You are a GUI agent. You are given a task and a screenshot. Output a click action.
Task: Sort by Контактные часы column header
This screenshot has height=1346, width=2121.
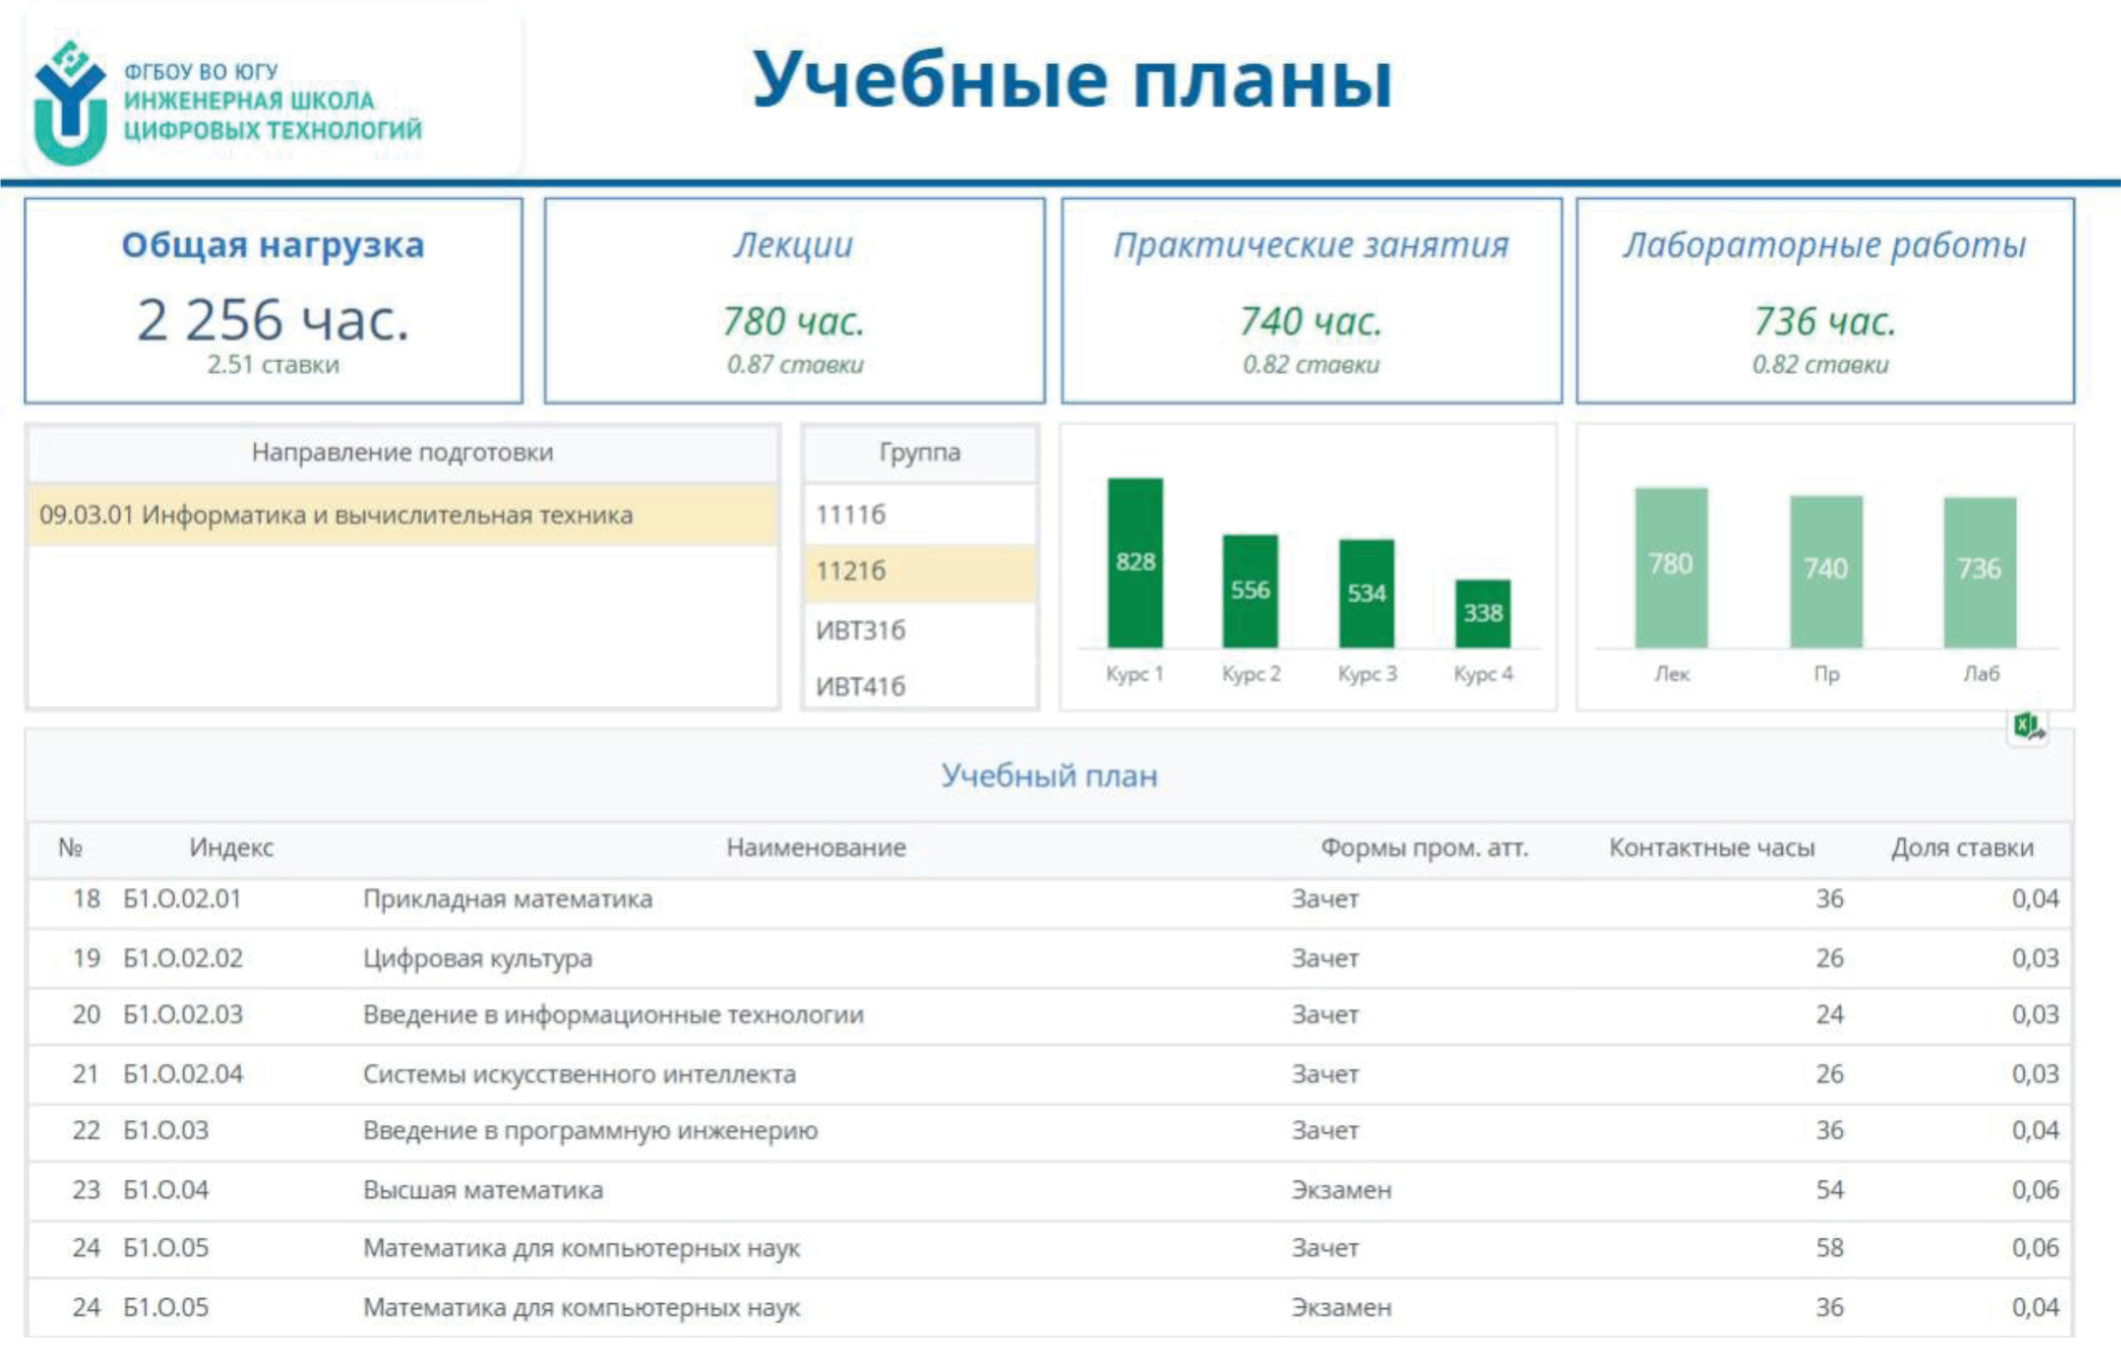click(x=1711, y=848)
